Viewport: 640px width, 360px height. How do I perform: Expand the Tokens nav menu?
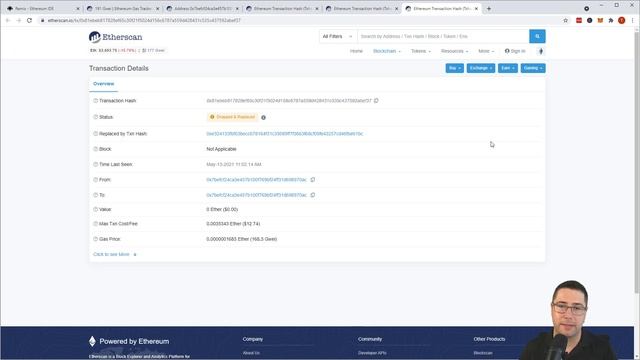[x=421, y=51]
